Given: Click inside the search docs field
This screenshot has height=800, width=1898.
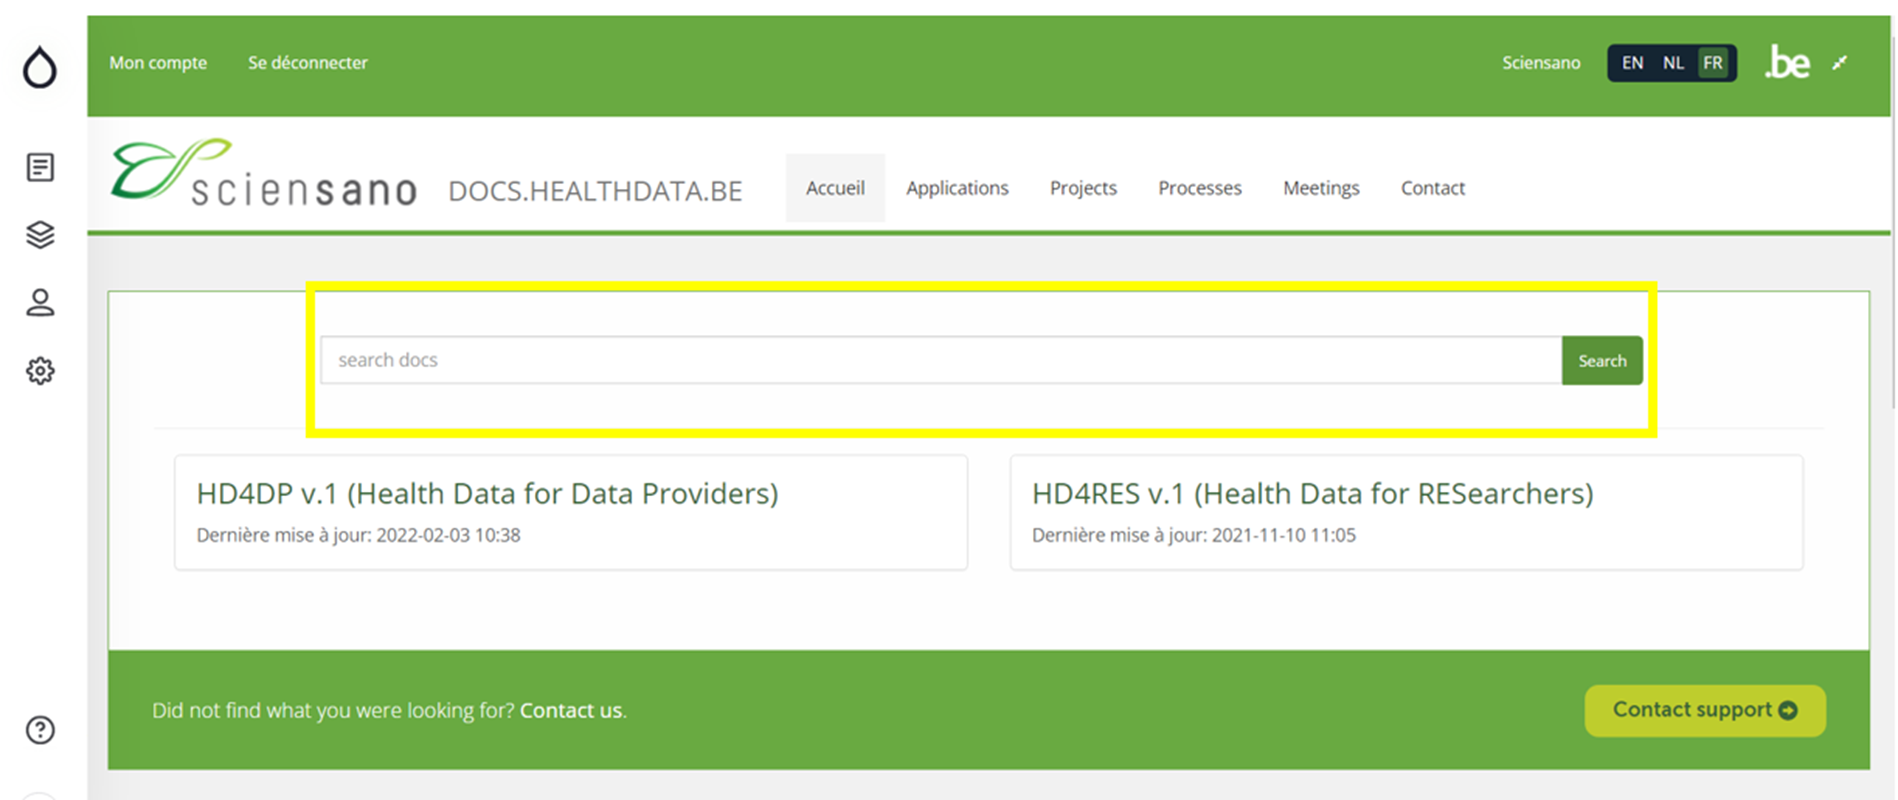Looking at the screenshot, I should pos(940,360).
